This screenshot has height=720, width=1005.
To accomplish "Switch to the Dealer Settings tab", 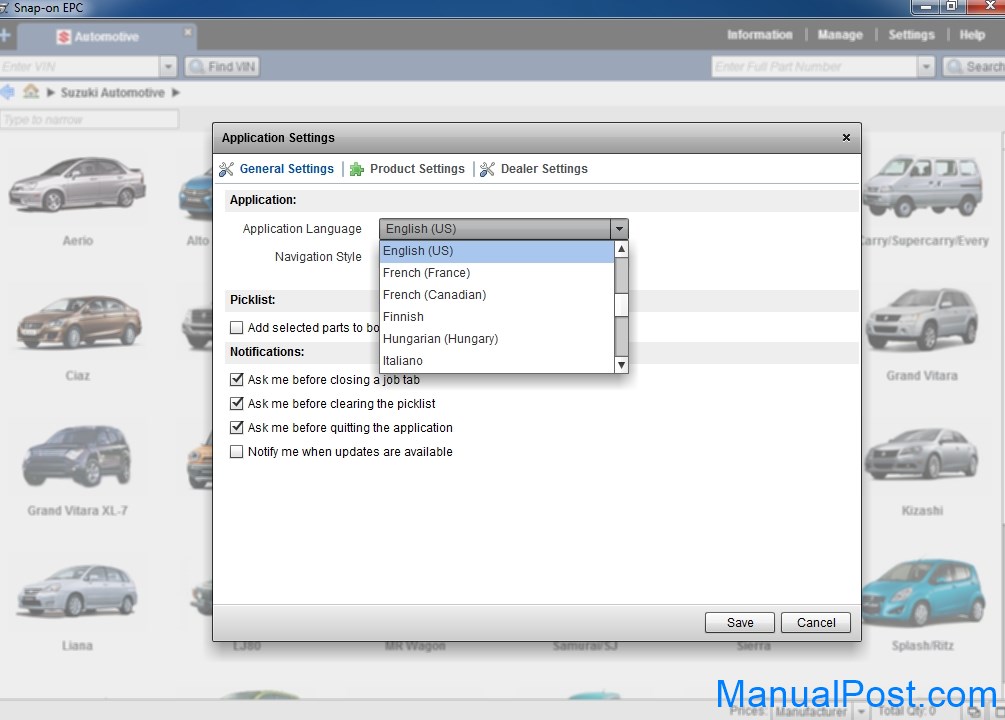I will [544, 169].
